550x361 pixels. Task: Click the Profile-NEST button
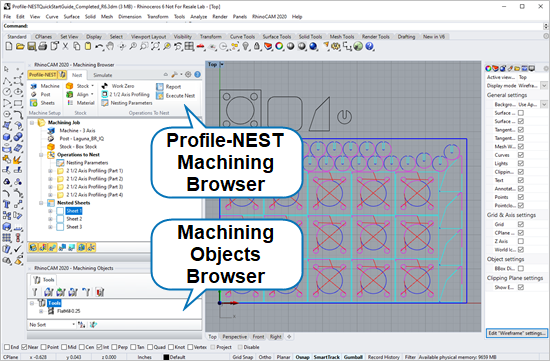pyautogui.click(x=43, y=75)
